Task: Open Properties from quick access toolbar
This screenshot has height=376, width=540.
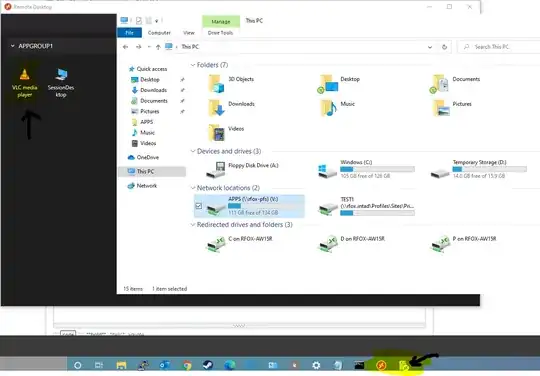Action: coord(138,21)
